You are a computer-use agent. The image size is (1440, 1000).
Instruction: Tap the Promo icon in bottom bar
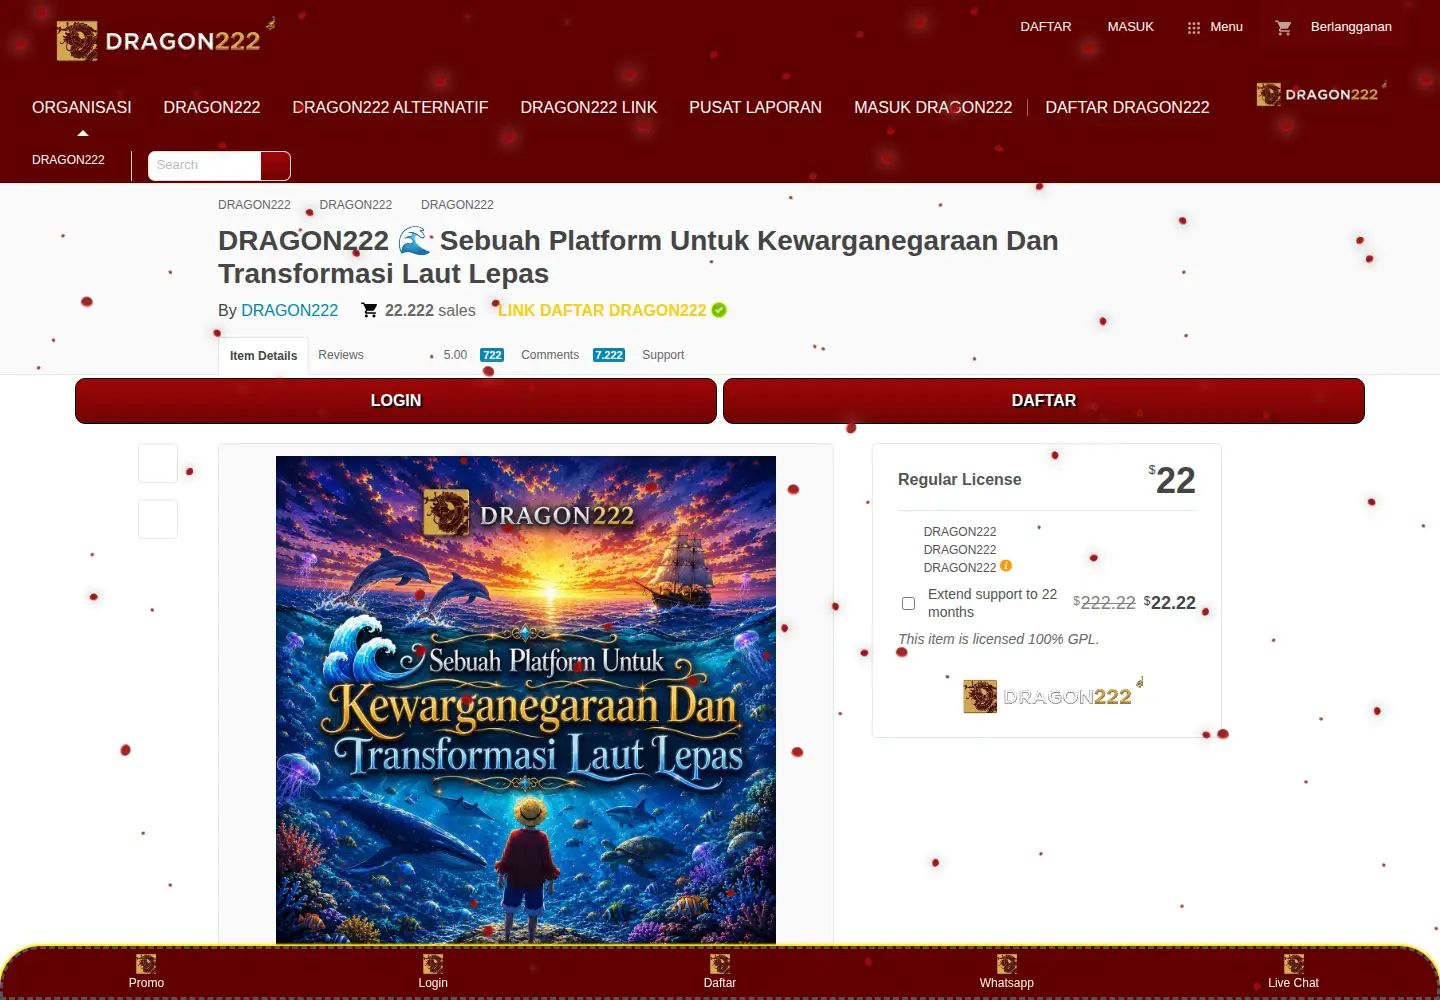tap(146, 963)
